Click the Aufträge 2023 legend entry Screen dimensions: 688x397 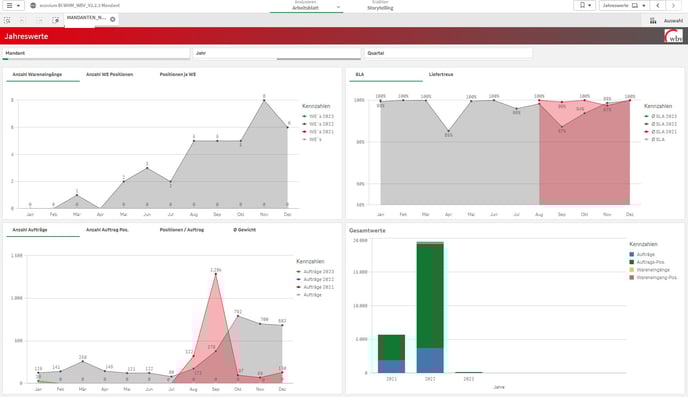click(315, 272)
